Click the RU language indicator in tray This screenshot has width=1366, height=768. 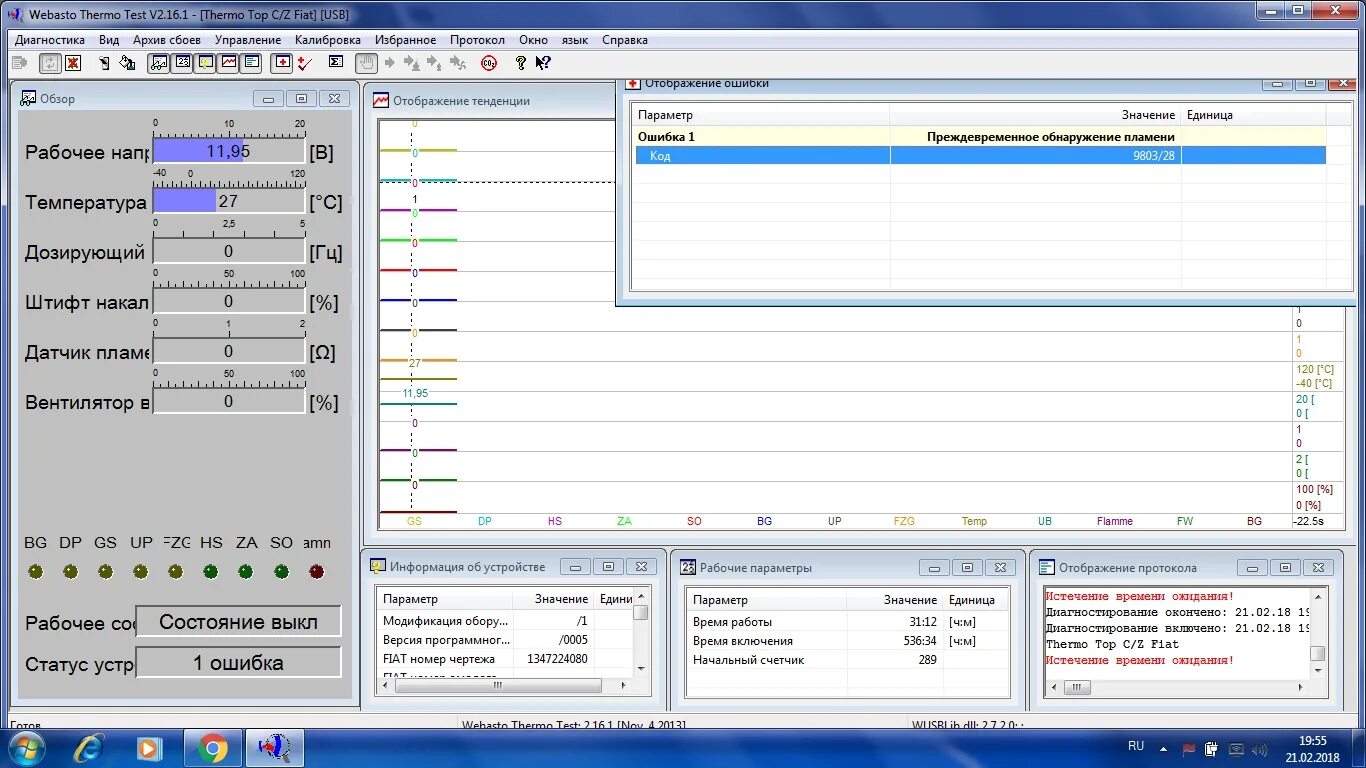pos(1136,746)
